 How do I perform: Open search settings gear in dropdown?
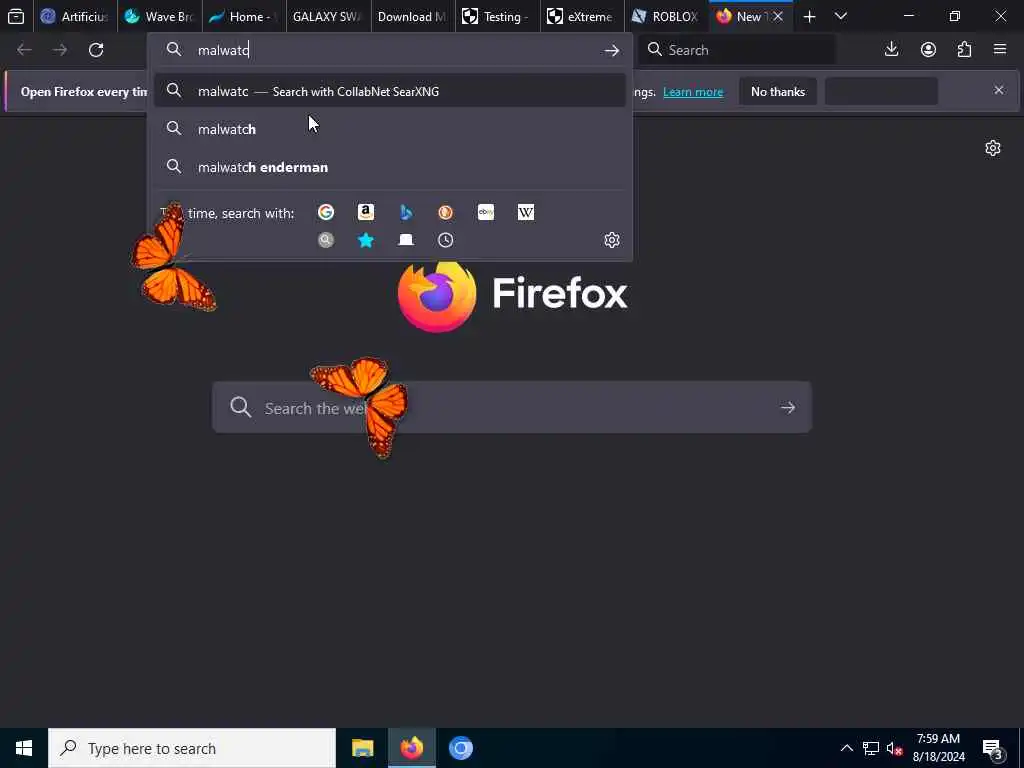pyautogui.click(x=612, y=240)
